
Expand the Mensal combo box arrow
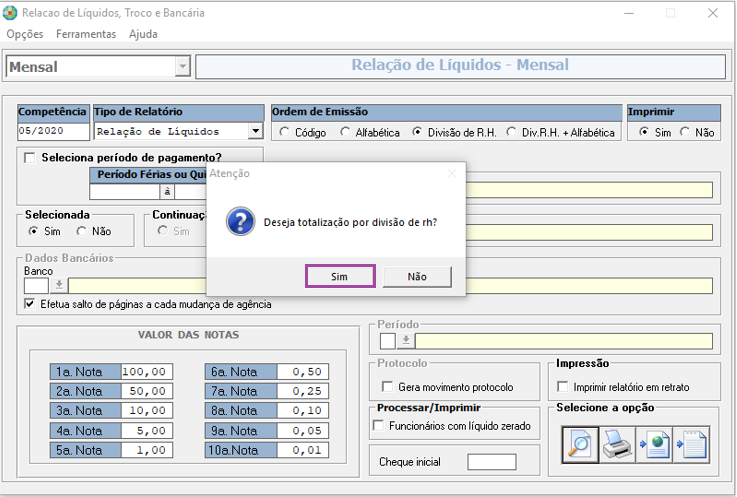[x=183, y=66]
